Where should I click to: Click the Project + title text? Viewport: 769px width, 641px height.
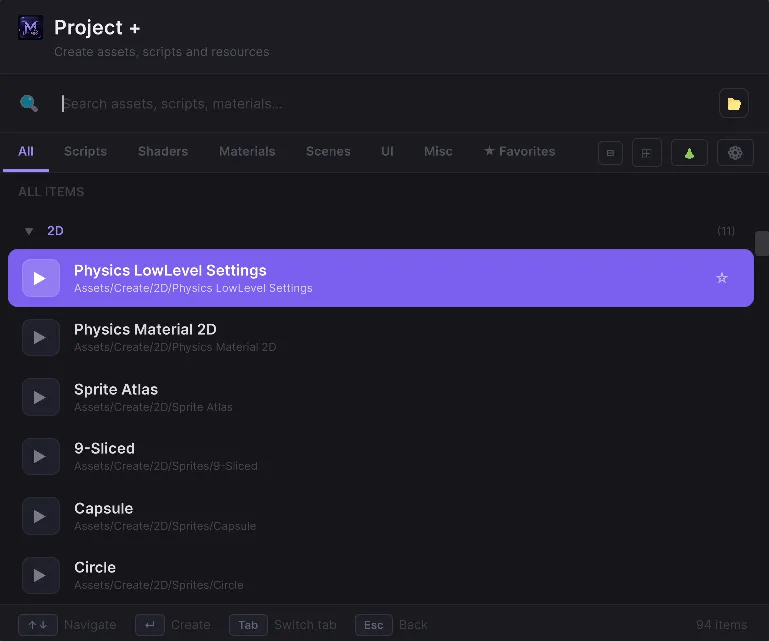(x=97, y=27)
